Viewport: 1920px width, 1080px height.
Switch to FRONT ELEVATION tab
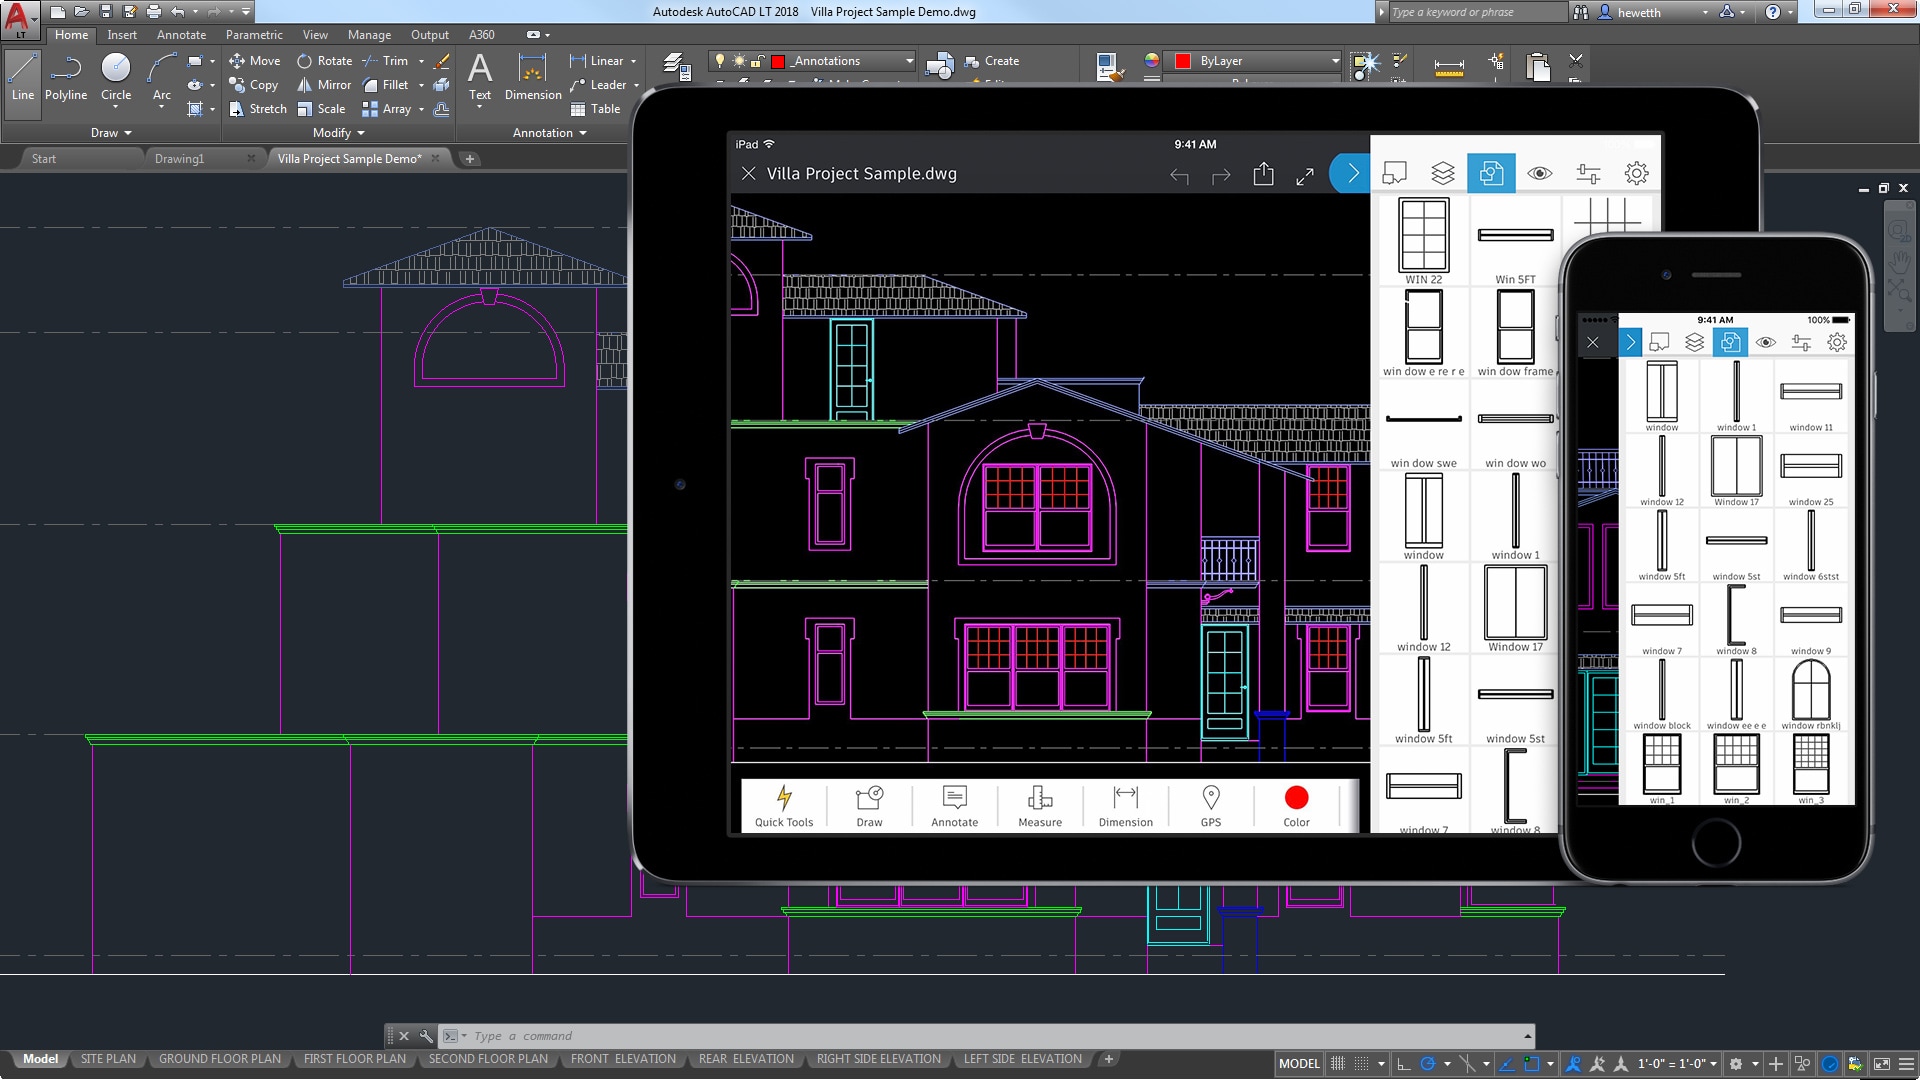pyautogui.click(x=622, y=1059)
